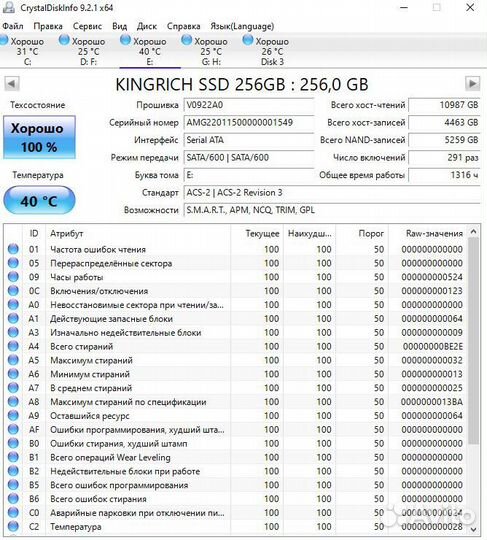487x540 pixels.
Task: Click status icon of attribute A0
Action: click(13, 304)
